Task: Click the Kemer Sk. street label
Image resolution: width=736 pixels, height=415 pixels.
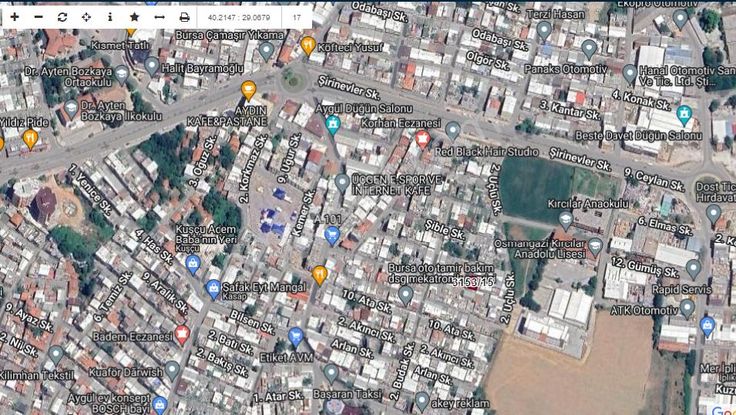Action: click(x=303, y=213)
